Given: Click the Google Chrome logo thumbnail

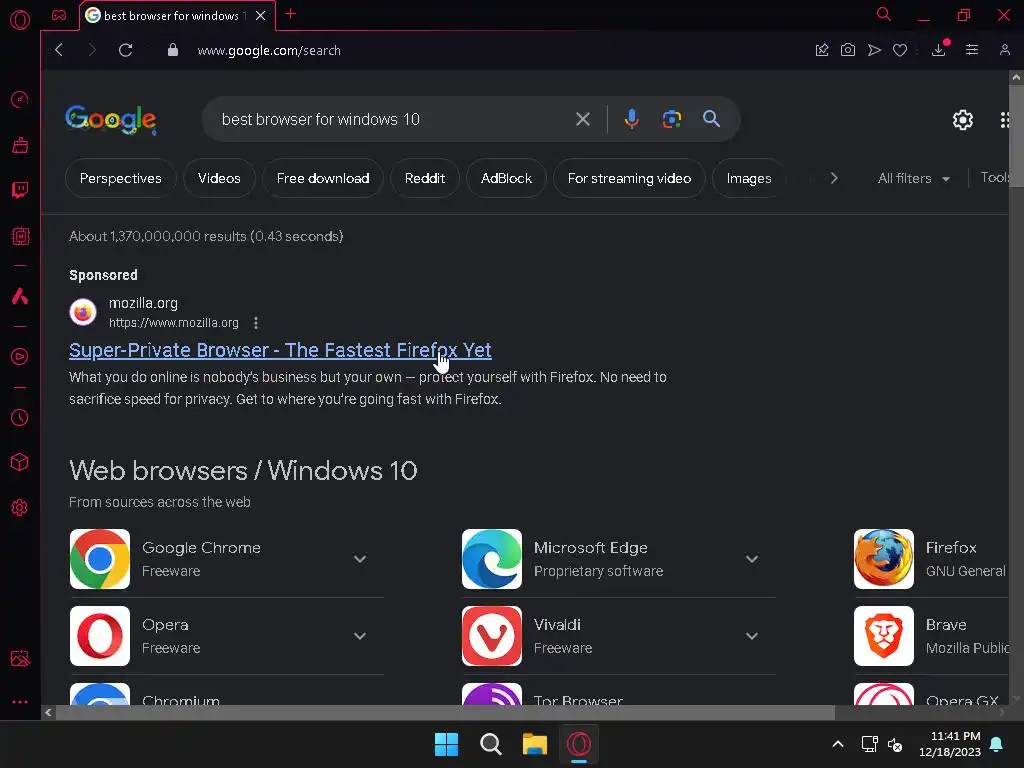Looking at the screenshot, I should coord(100,559).
